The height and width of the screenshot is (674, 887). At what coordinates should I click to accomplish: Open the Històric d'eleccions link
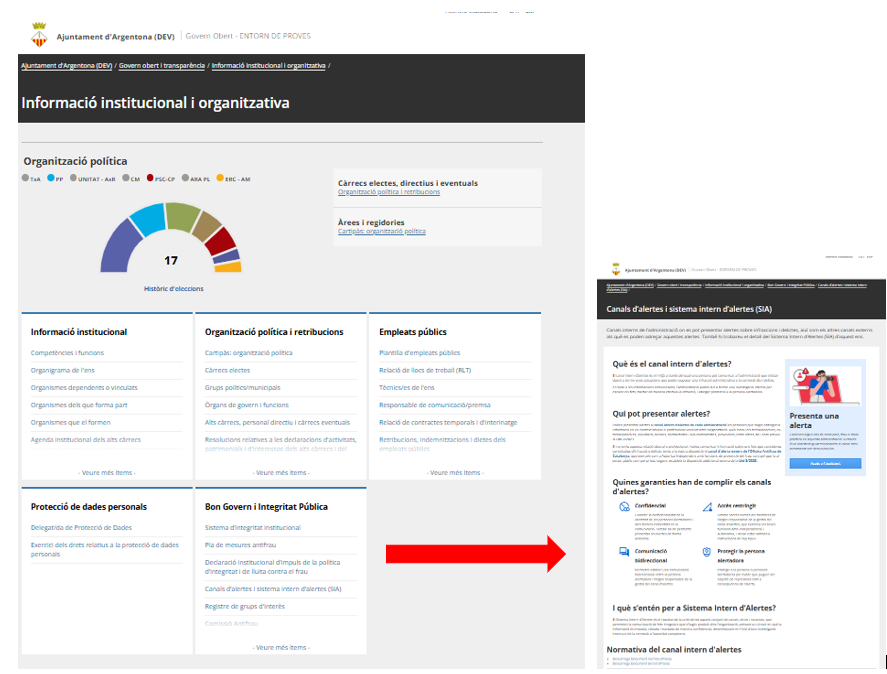[173, 288]
